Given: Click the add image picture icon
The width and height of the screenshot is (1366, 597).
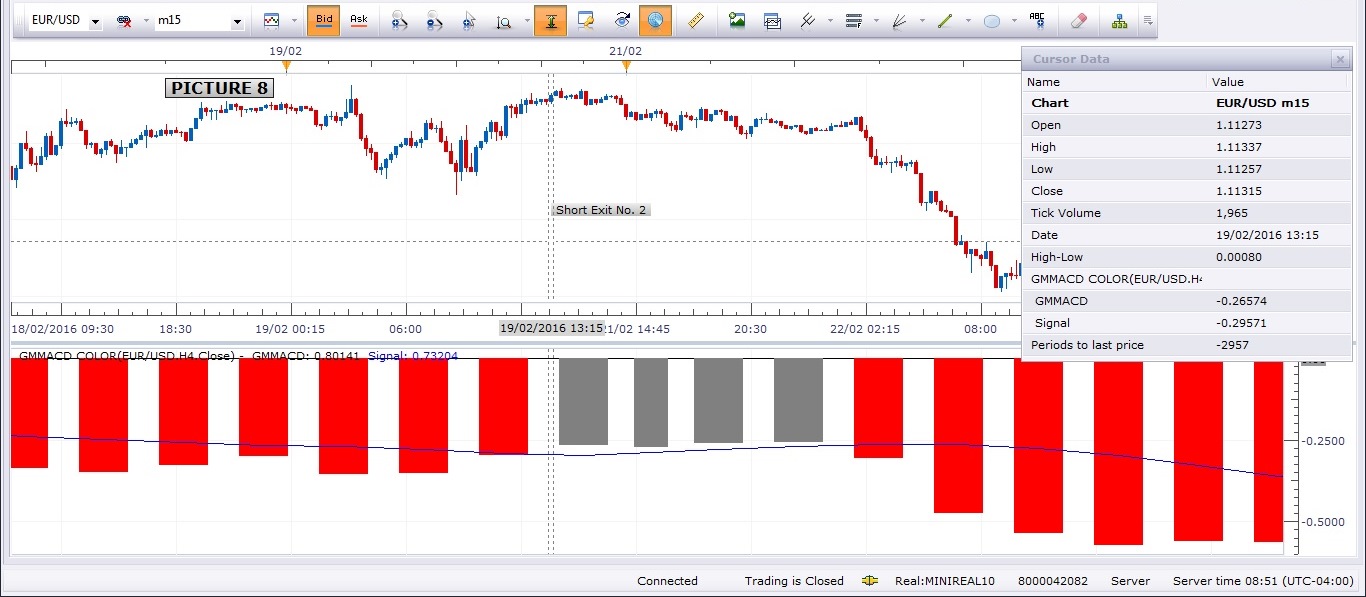Looking at the screenshot, I should pos(737,20).
